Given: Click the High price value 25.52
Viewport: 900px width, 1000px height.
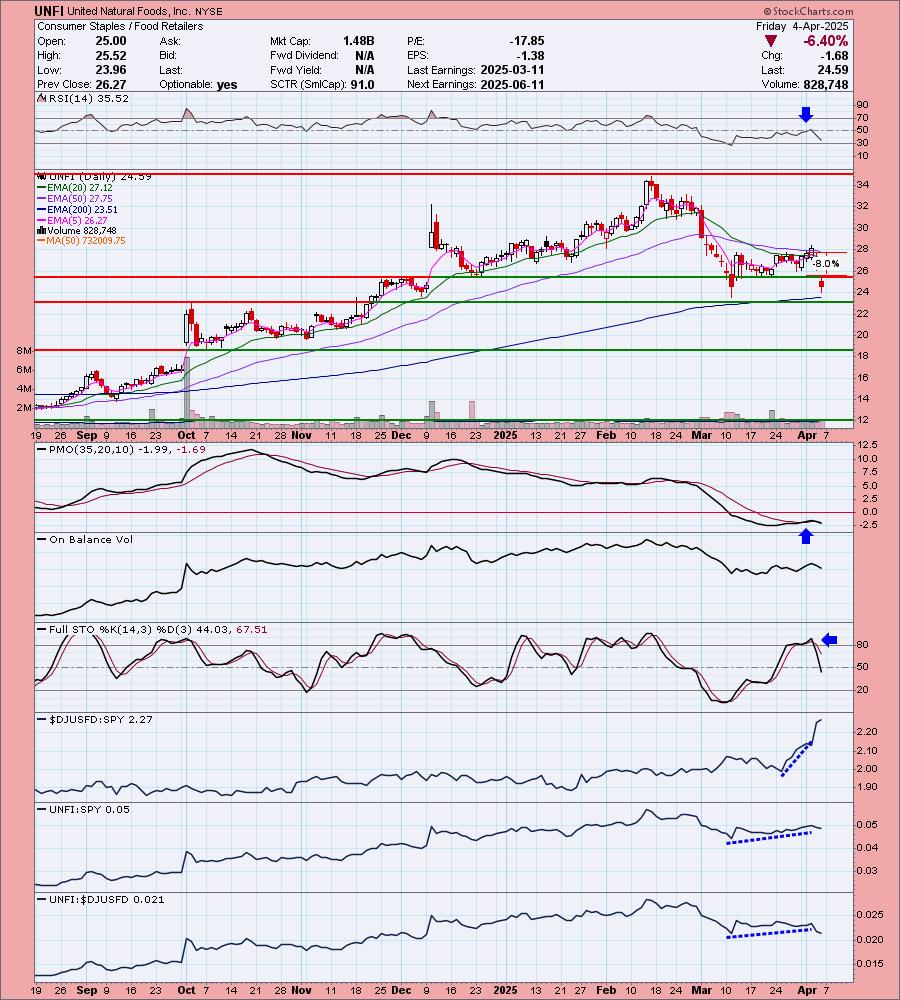Looking at the screenshot, I should point(111,55).
